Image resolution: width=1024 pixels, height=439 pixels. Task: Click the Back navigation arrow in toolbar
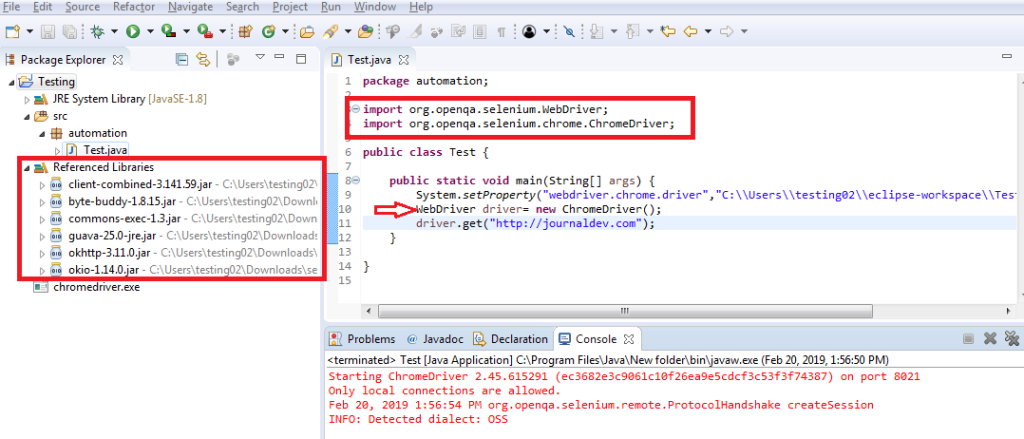coord(689,32)
